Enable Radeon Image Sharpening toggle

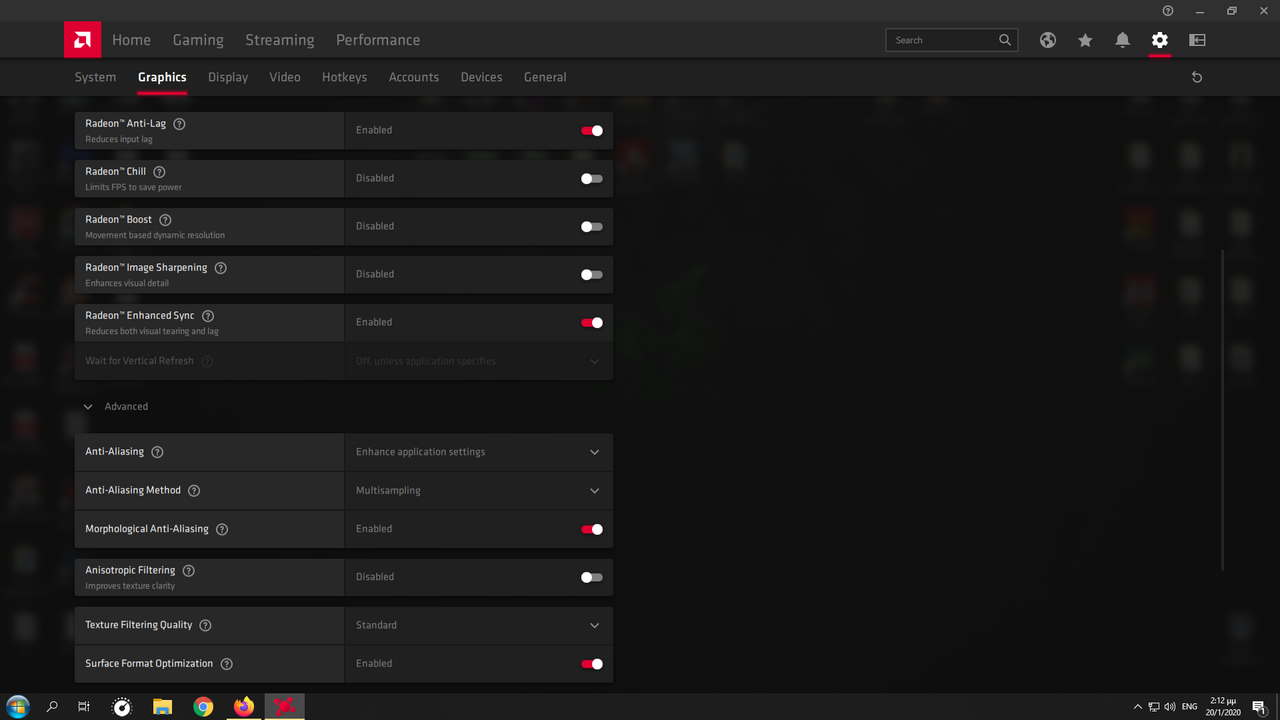coord(592,274)
